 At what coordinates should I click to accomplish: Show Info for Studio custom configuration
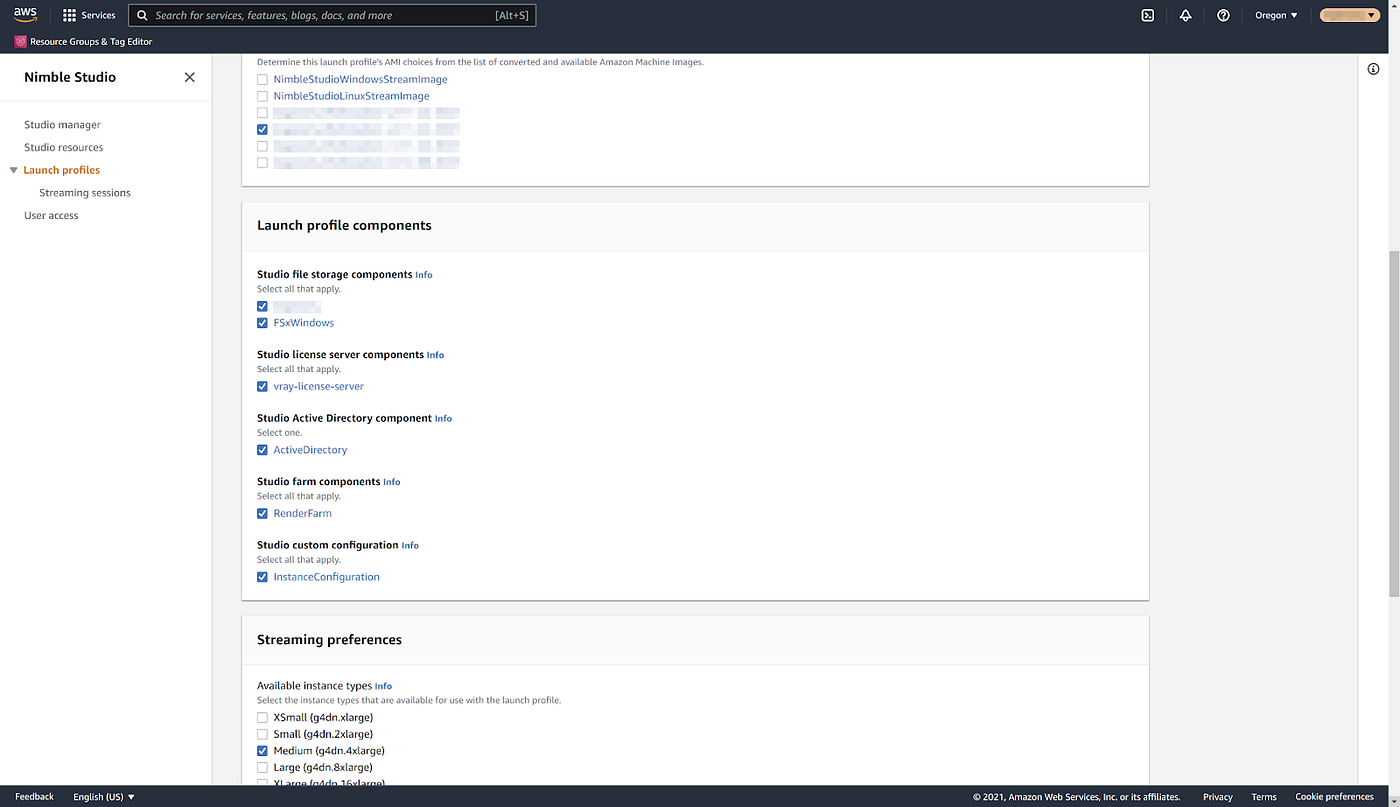410,546
